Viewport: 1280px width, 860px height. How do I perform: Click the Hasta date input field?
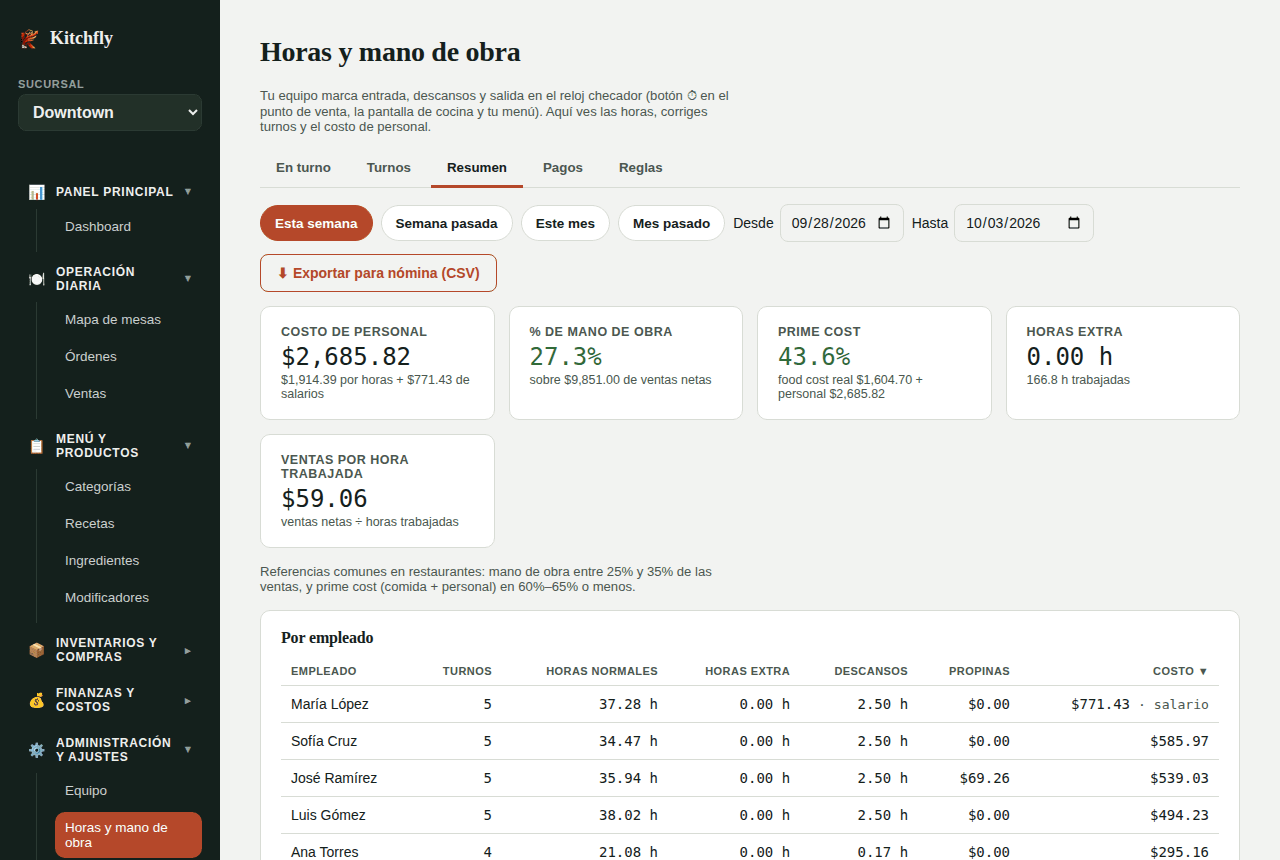(x=1023, y=223)
